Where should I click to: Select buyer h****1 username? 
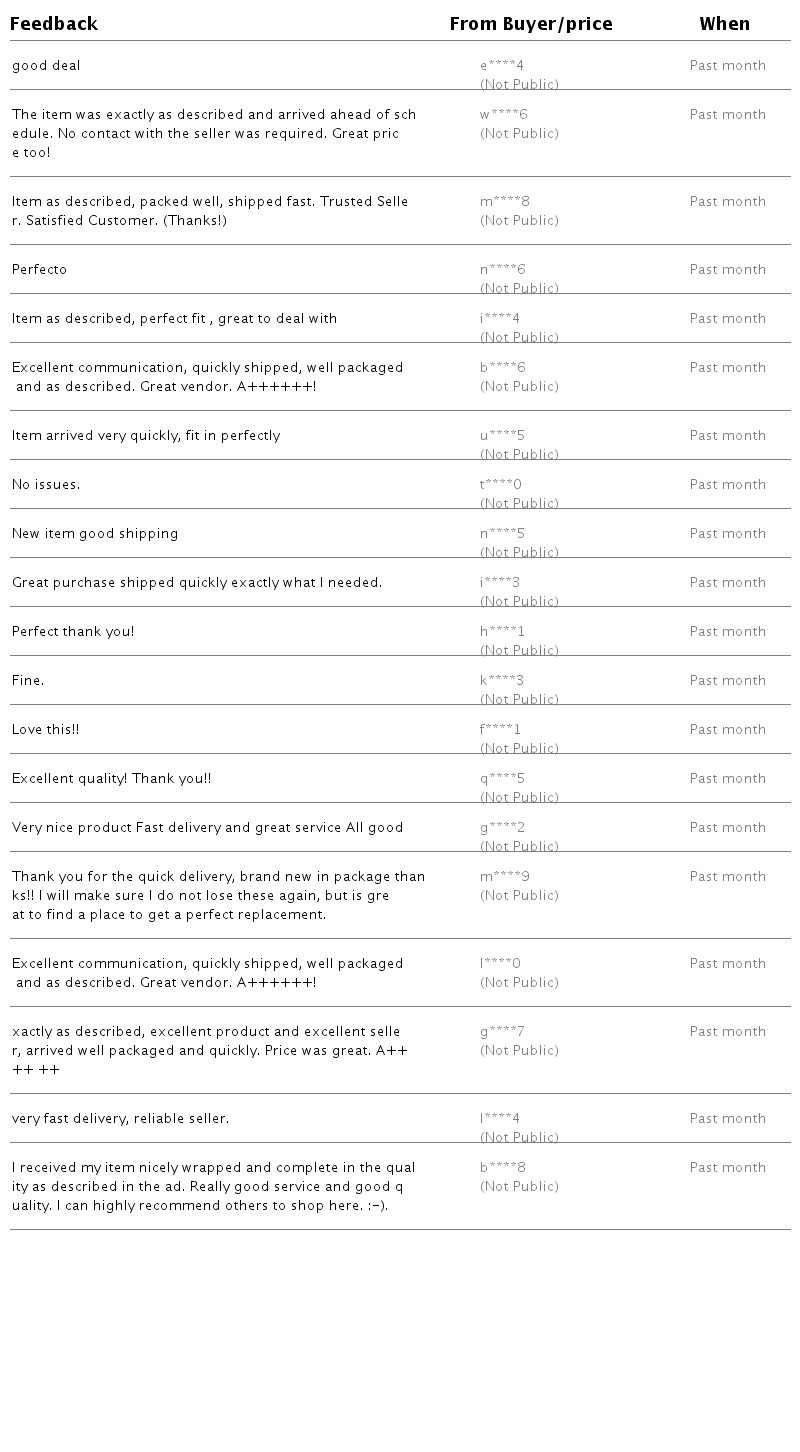coord(502,632)
